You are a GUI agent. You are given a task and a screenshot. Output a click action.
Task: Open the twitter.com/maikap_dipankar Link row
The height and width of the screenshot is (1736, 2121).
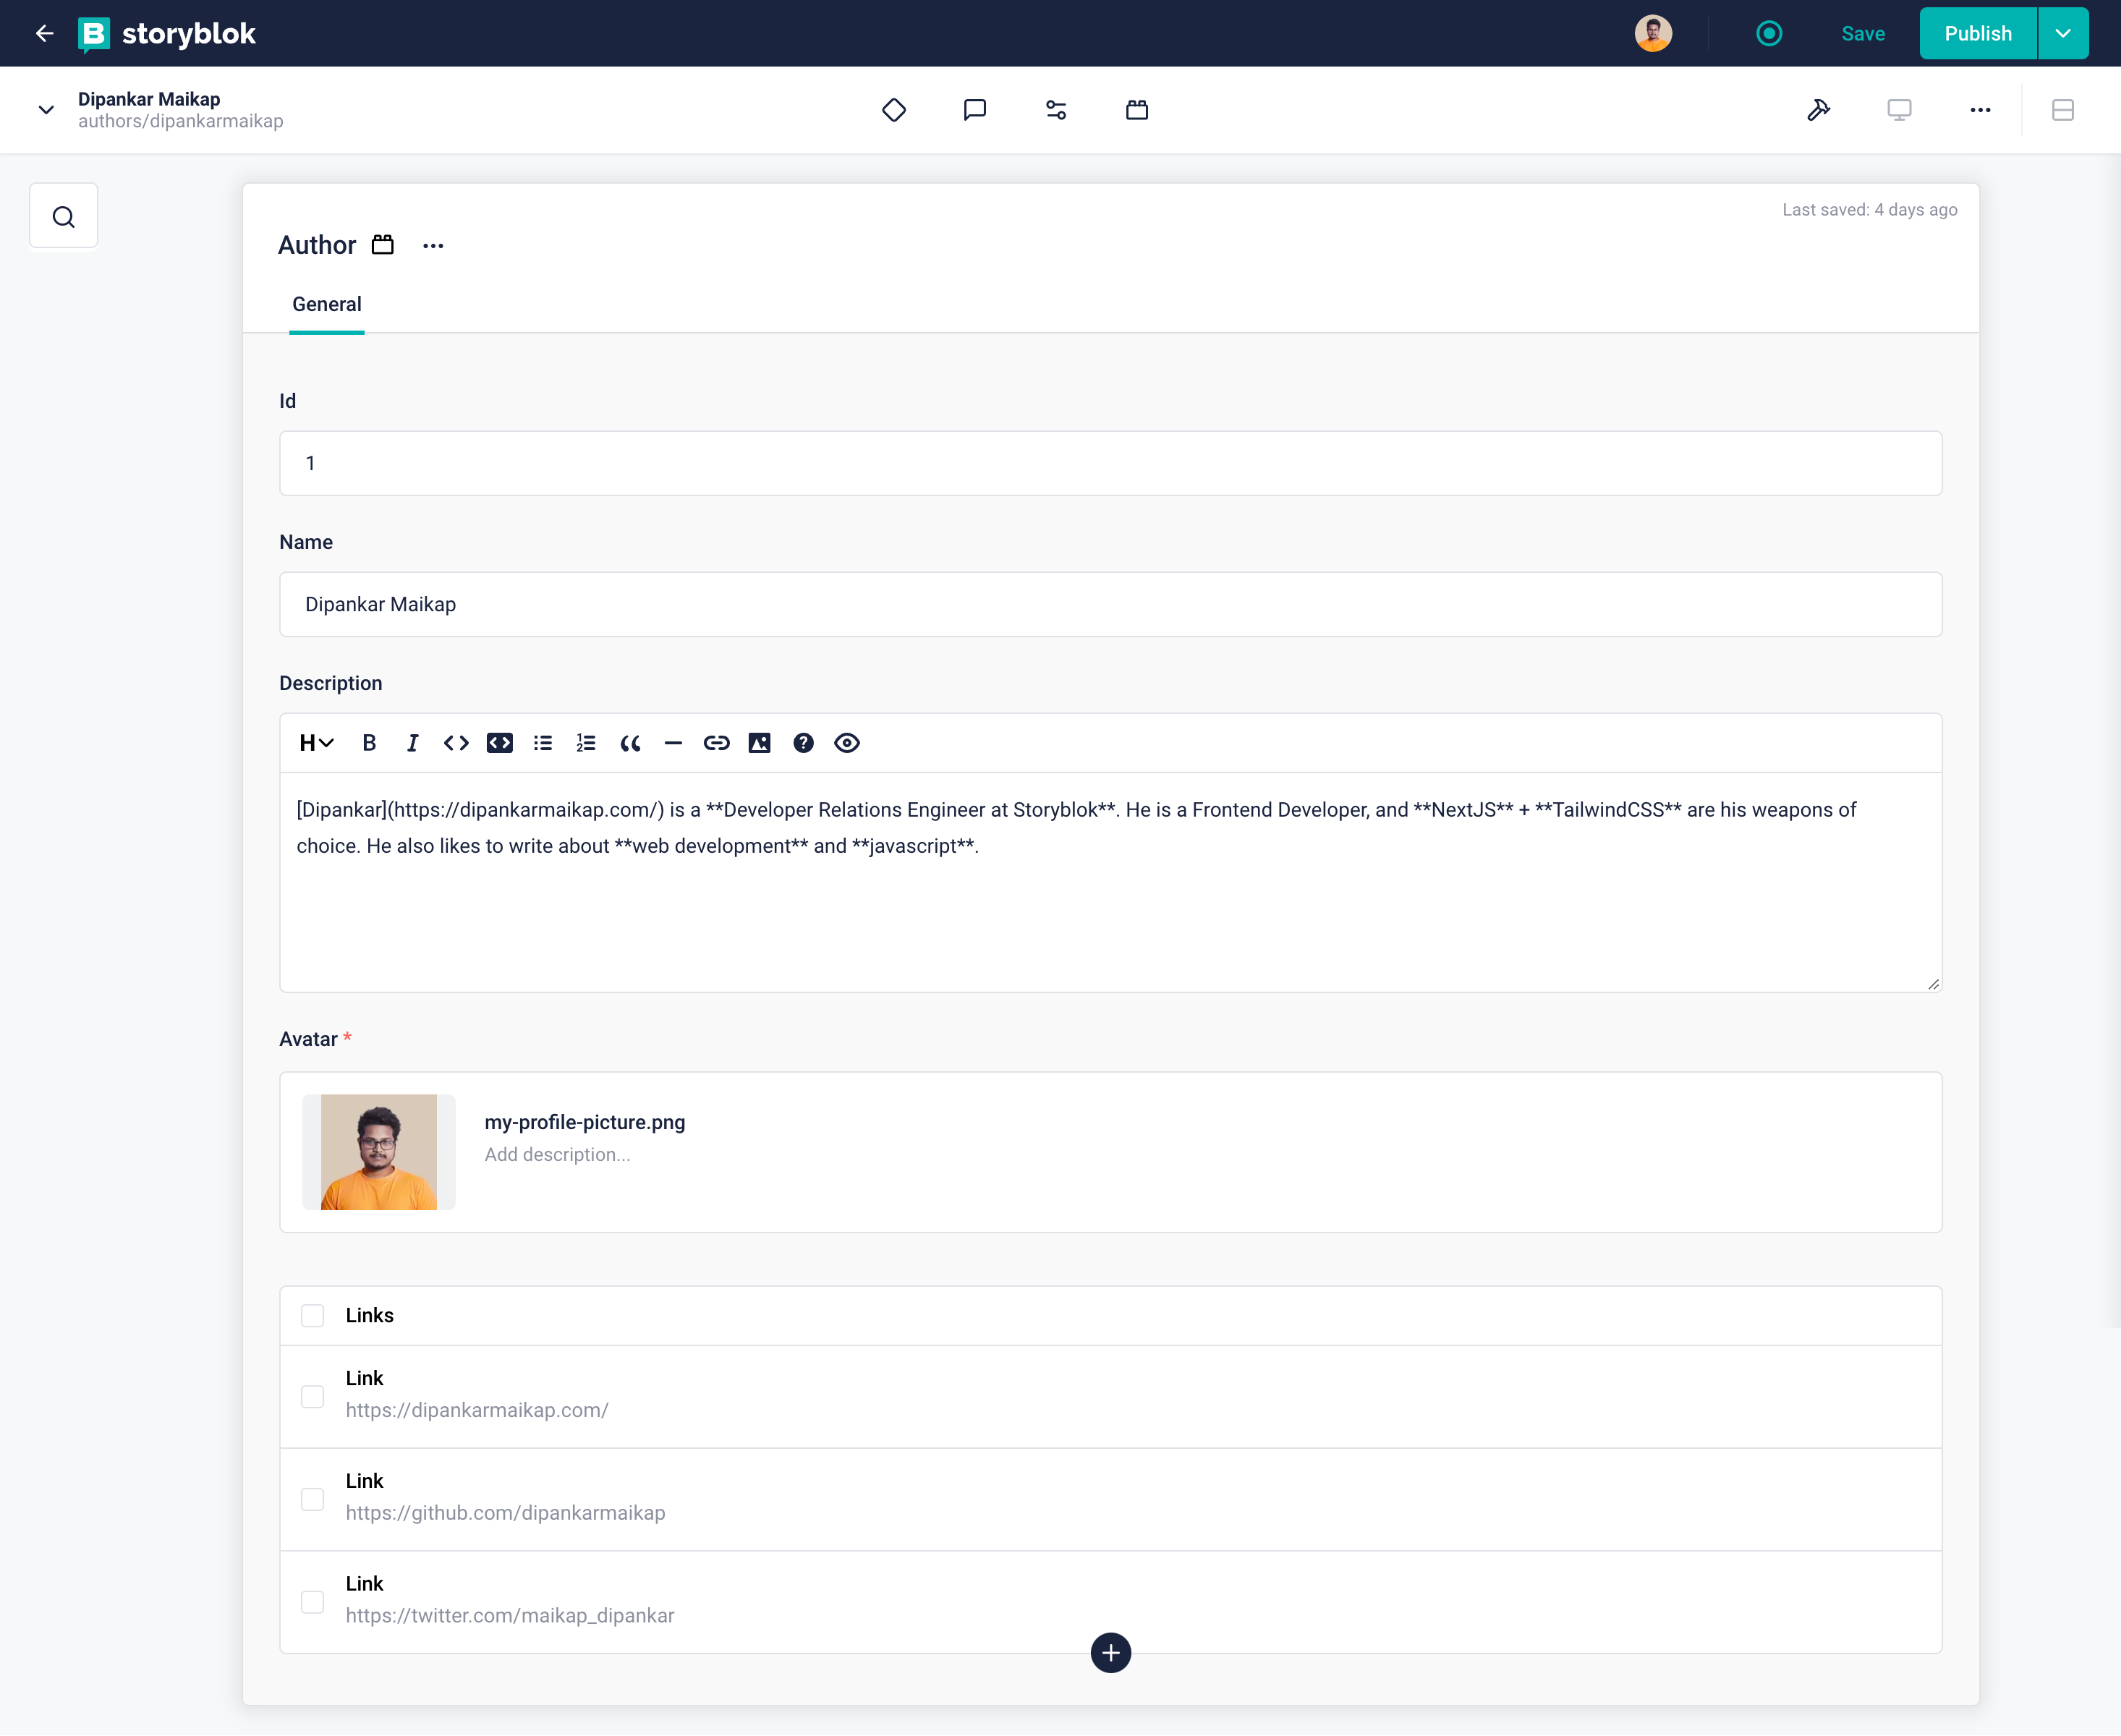pos(1111,1603)
